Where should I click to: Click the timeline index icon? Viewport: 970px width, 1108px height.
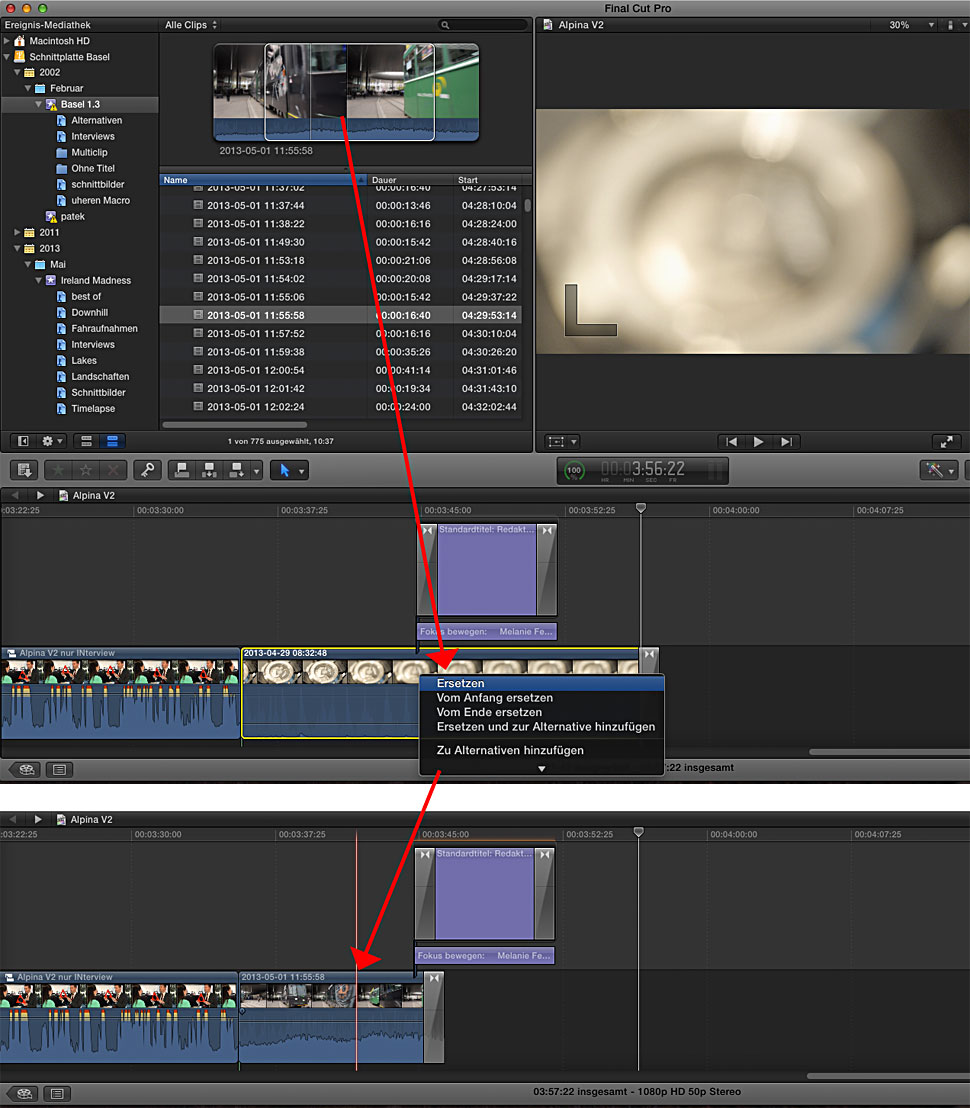point(60,769)
